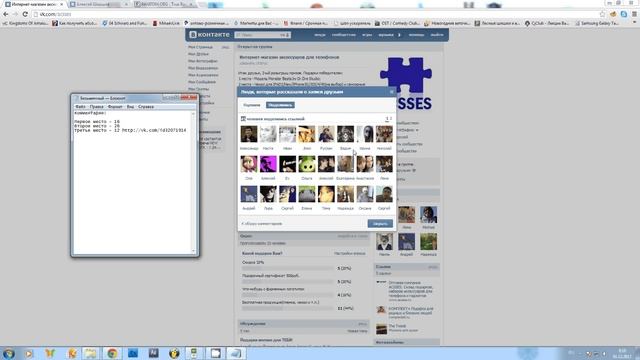Click the Закрыть button in dialog
The image size is (640, 360).
380,224
